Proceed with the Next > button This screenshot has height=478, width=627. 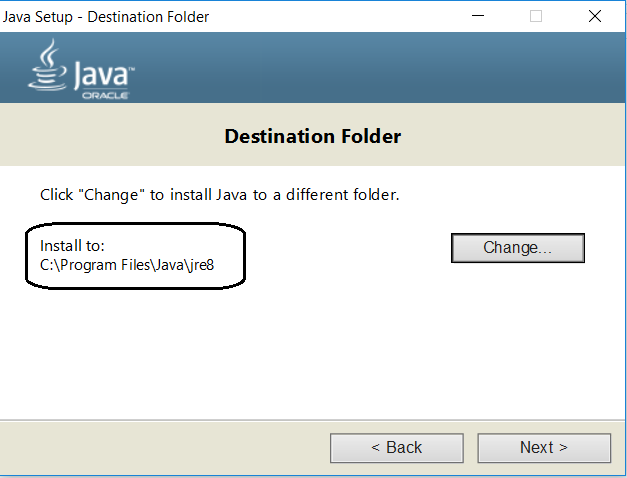pyautogui.click(x=543, y=448)
